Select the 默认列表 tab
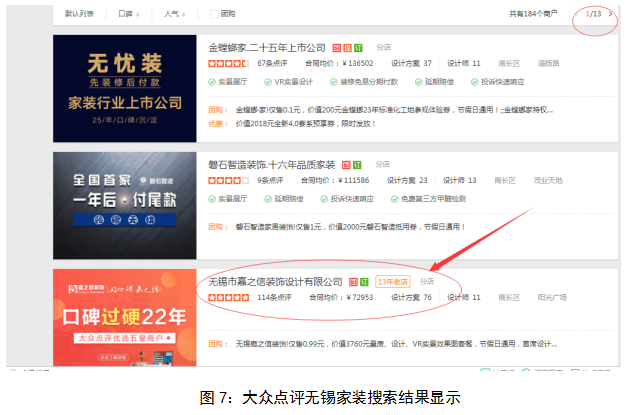Viewport: 631px width, 415px height. (x=79, y=14)
